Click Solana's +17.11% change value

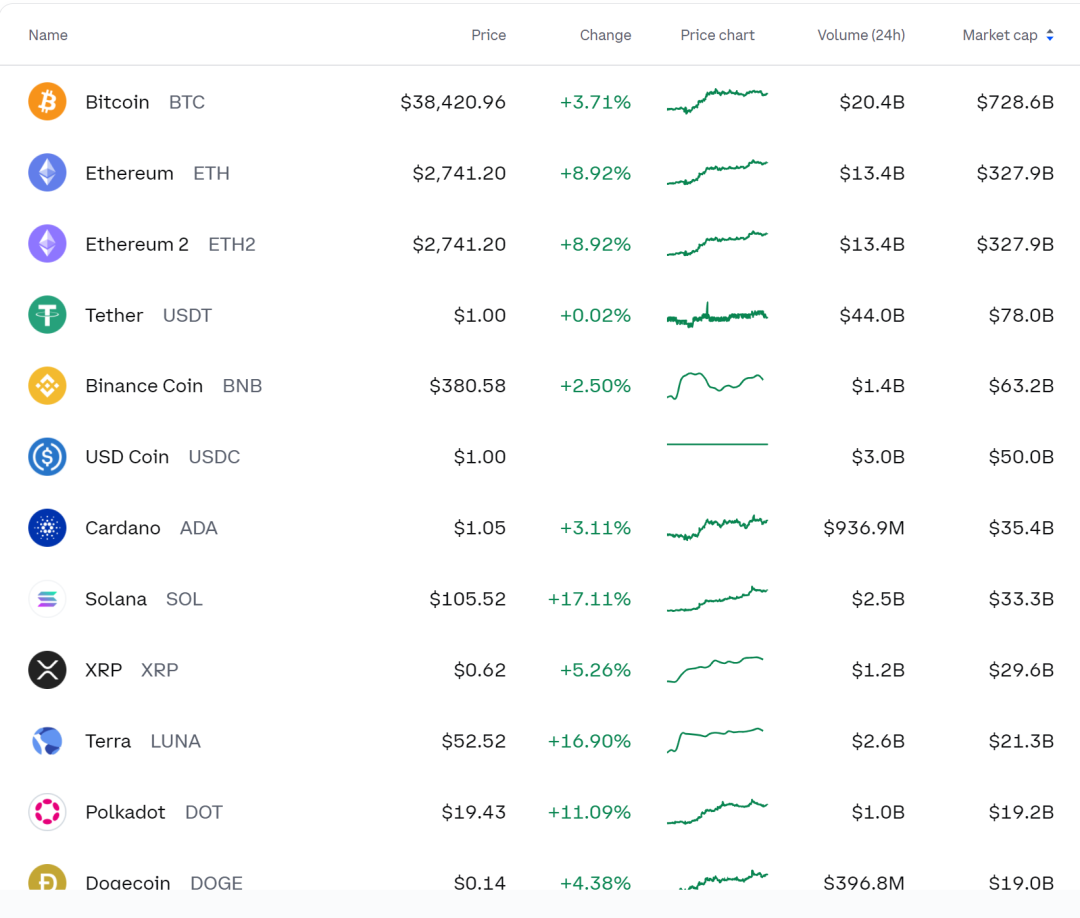[589, 599]
